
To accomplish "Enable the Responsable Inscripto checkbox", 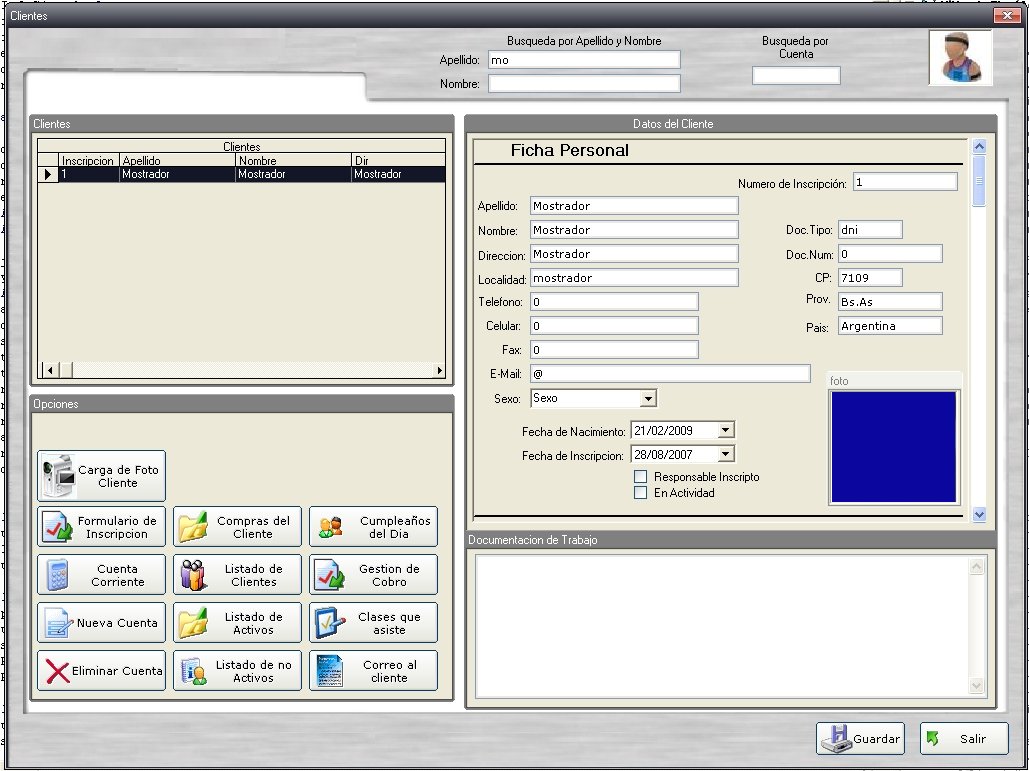I will coord(641,477).
